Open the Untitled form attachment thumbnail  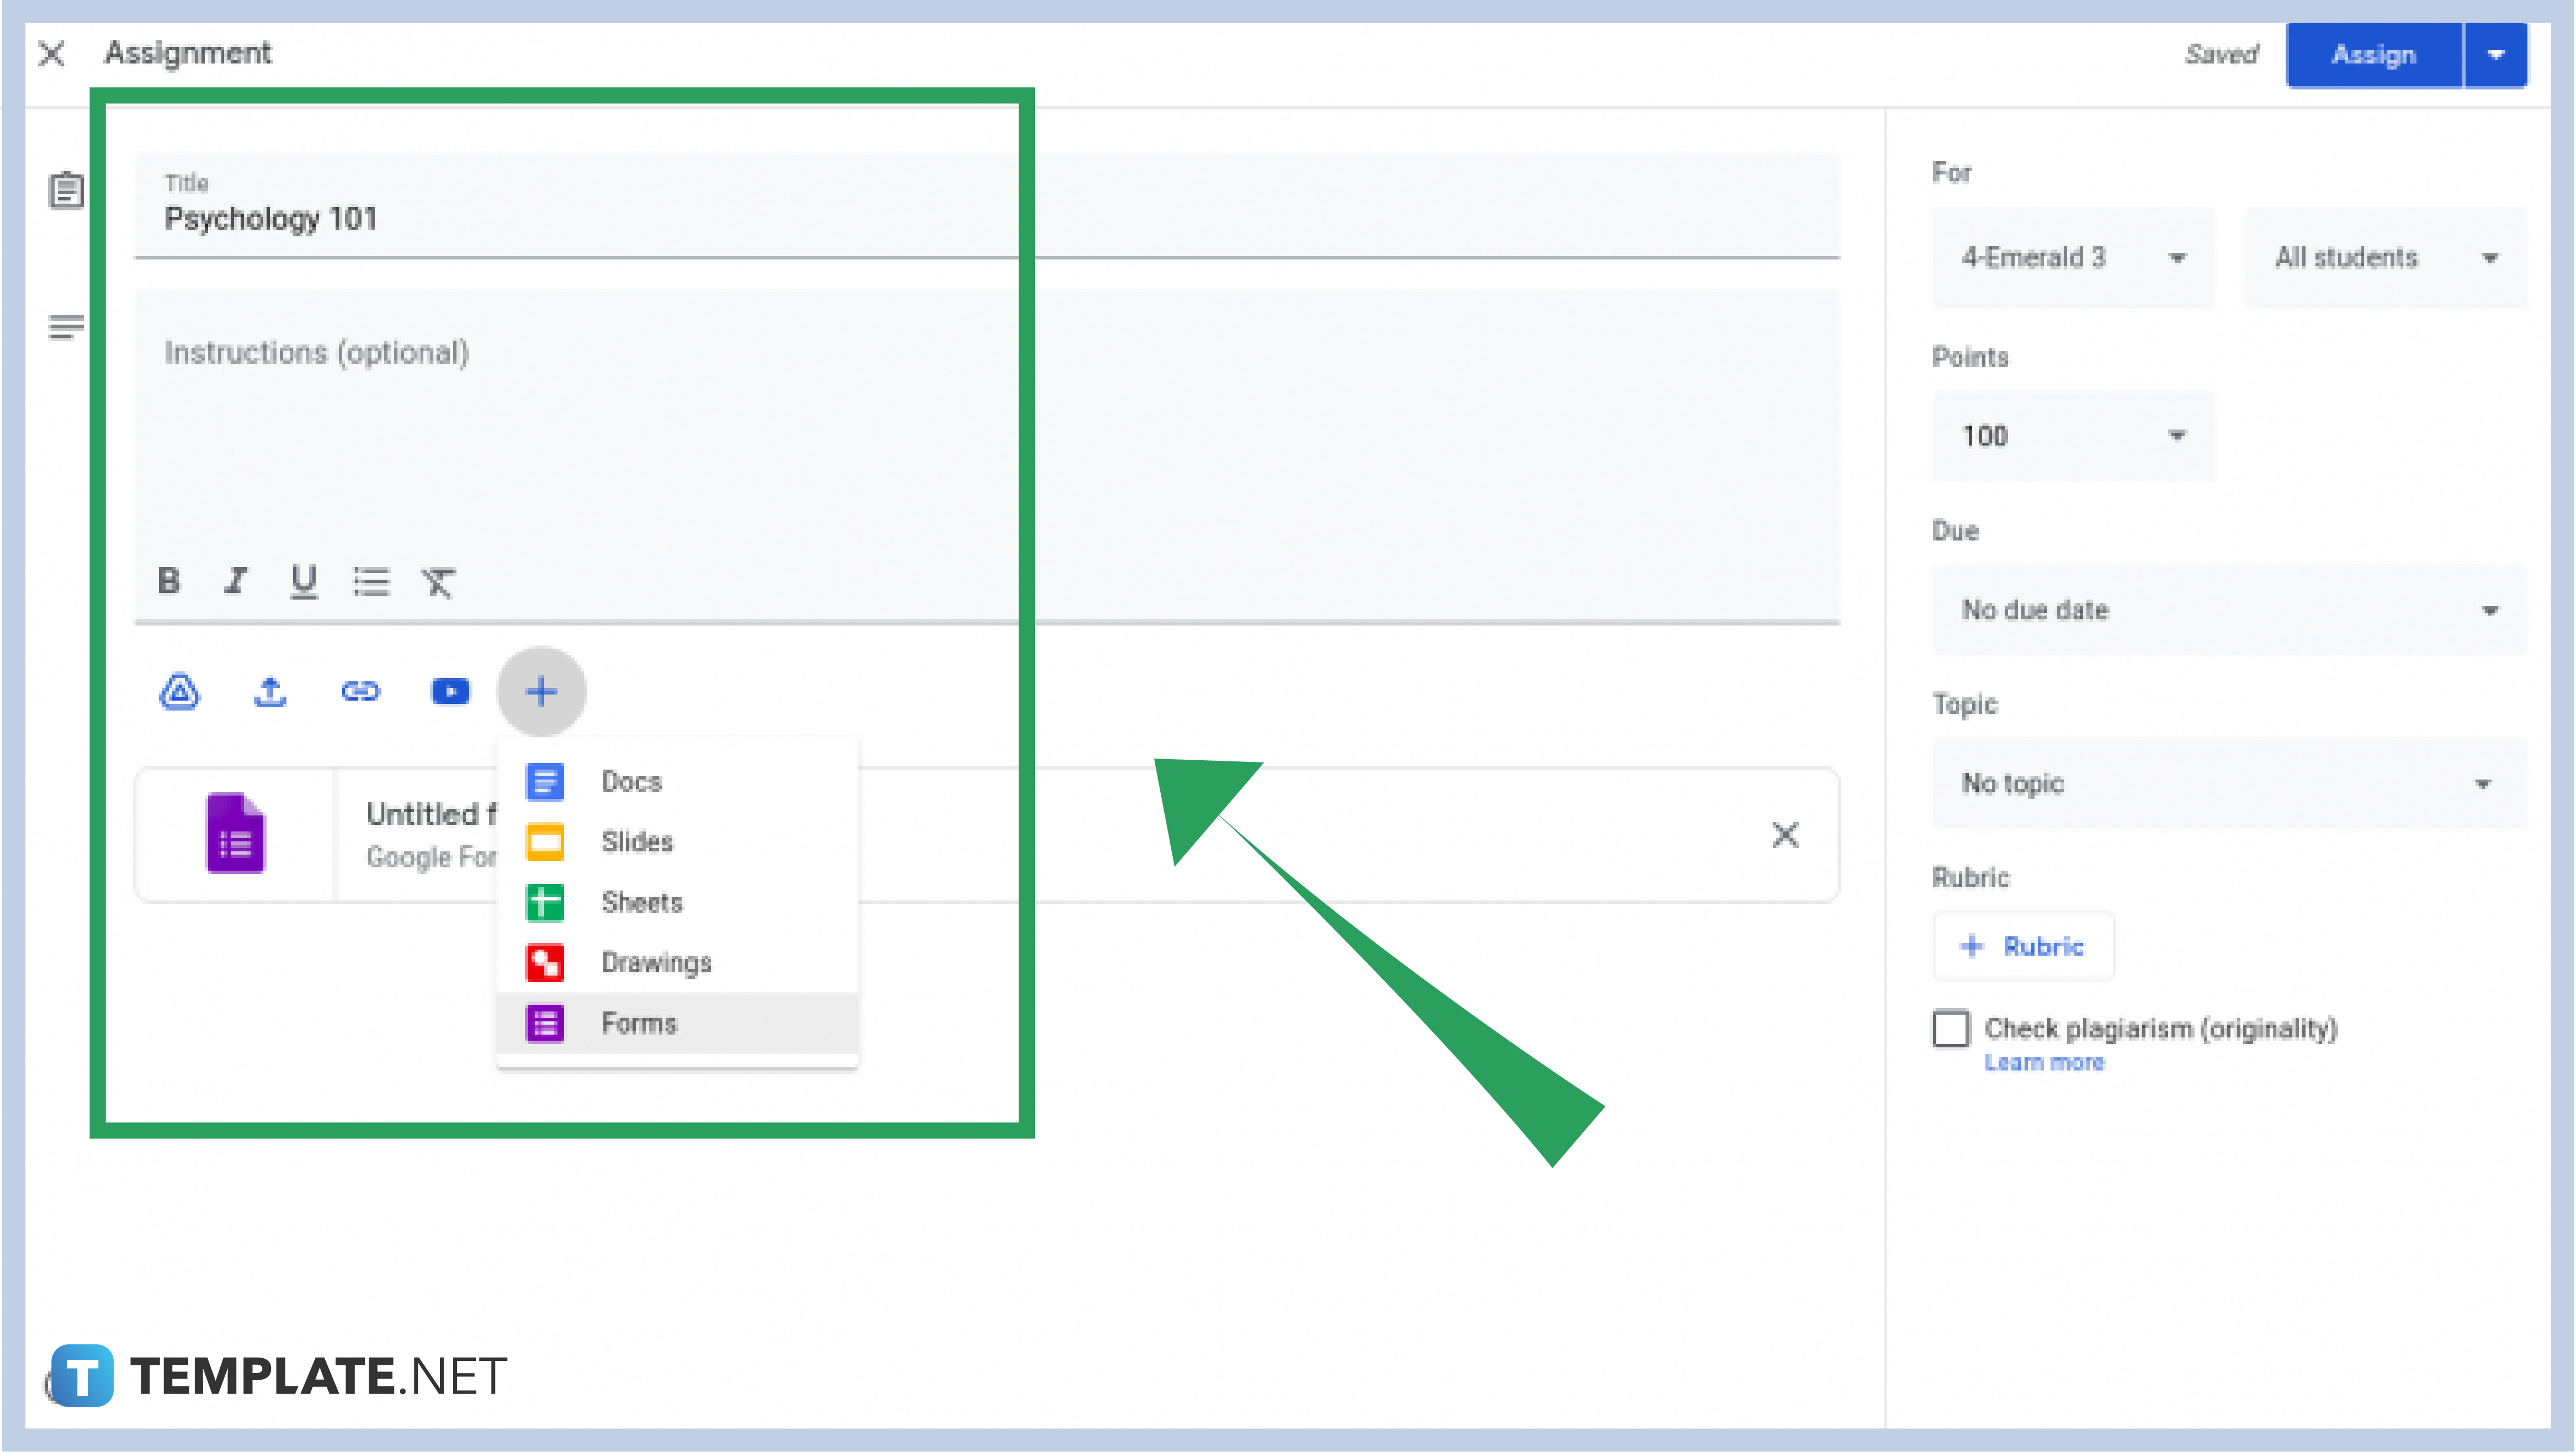pyautogui.click(x=236, y=834)
